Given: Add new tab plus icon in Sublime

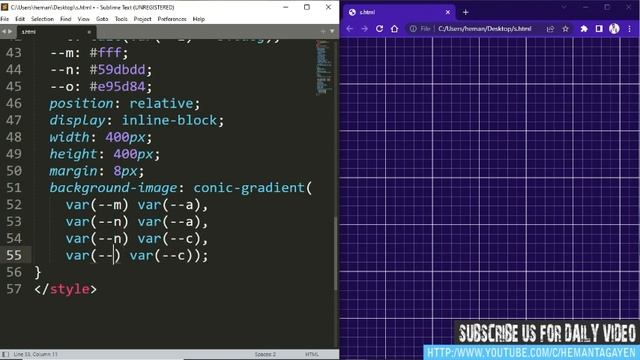Looking at the screenshot, I should tap(323, 31).
